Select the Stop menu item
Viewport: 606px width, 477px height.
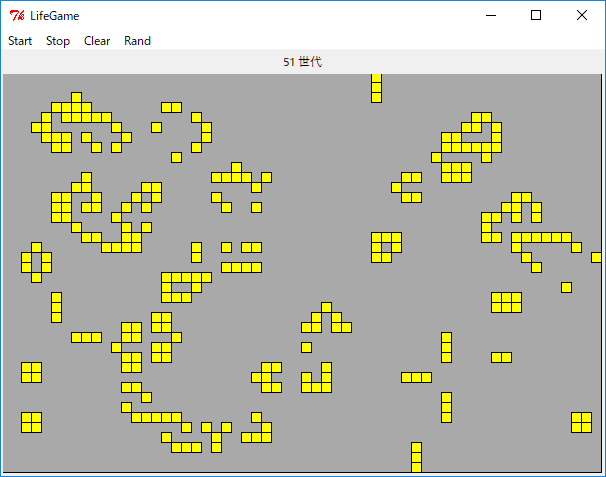click(58, 41)
